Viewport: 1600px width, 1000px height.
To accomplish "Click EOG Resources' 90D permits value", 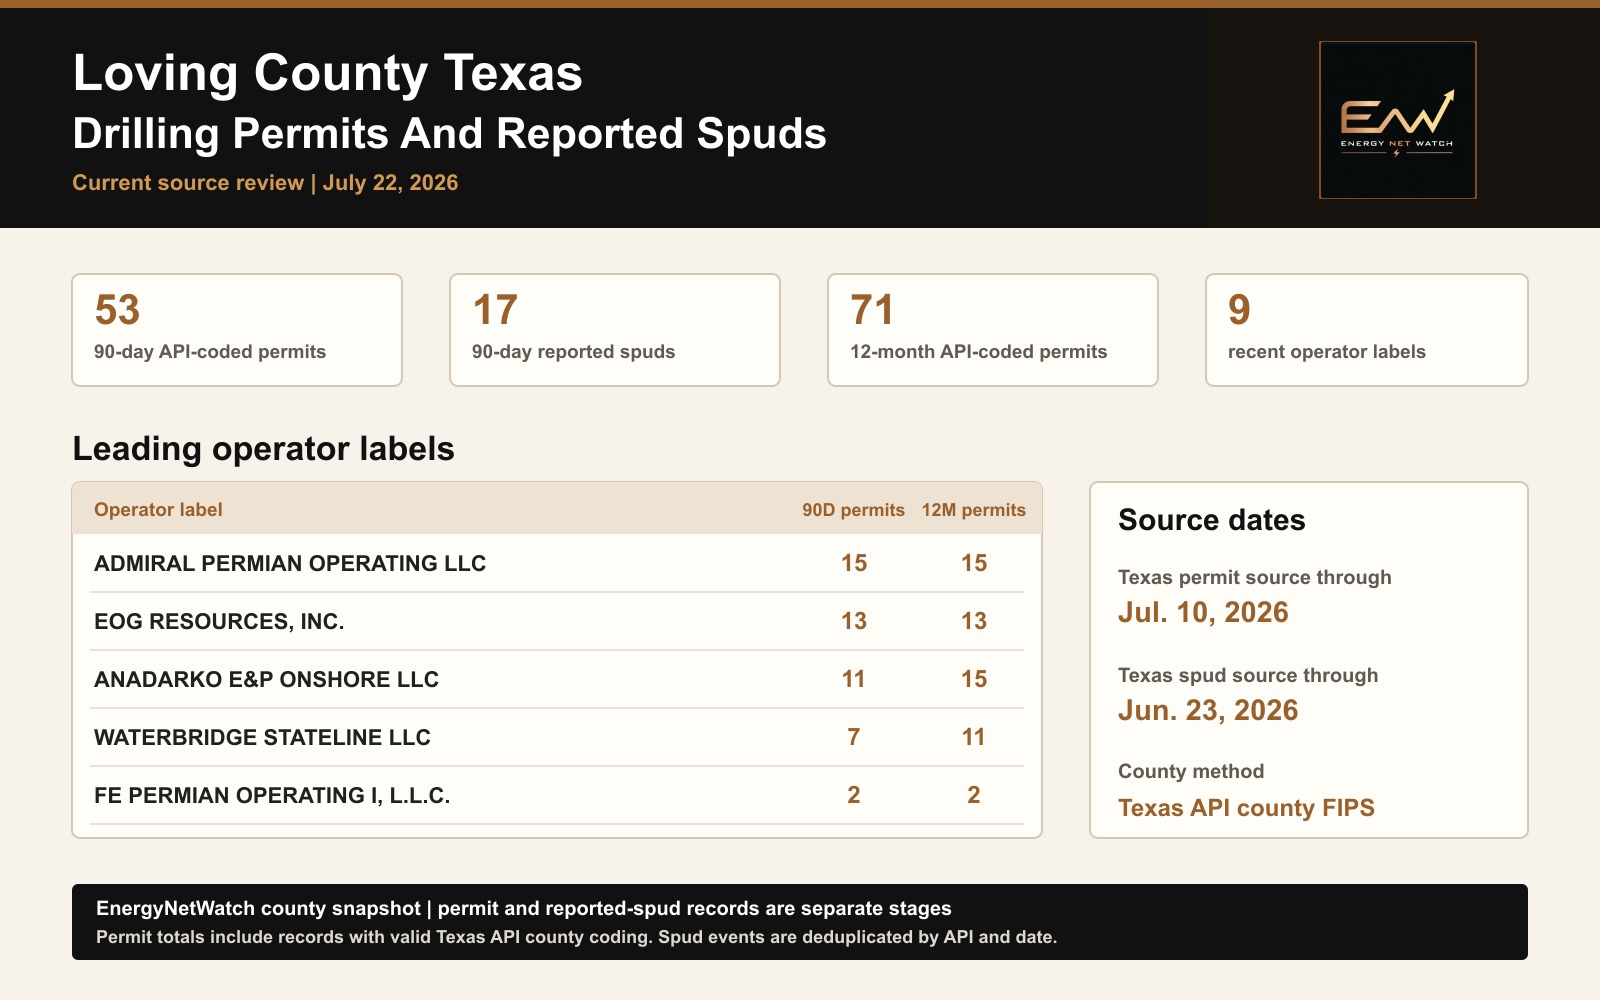I will [854, 621].
